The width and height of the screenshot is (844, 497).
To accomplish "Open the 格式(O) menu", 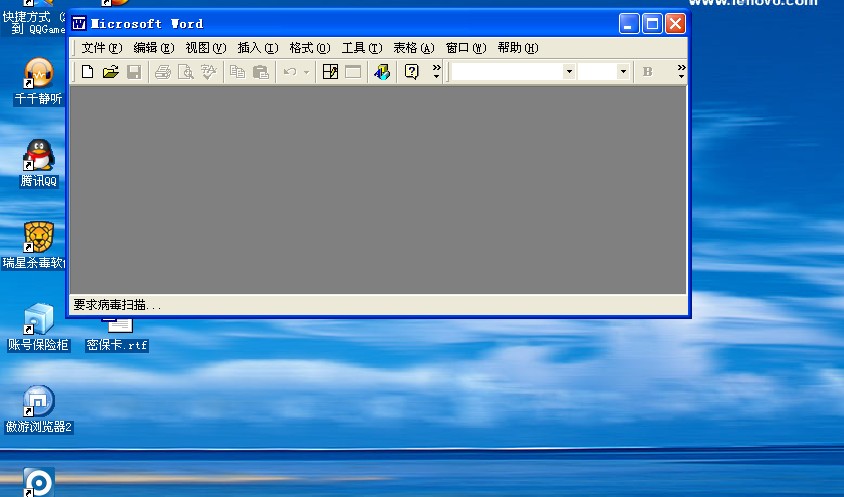I will (310, 48).
